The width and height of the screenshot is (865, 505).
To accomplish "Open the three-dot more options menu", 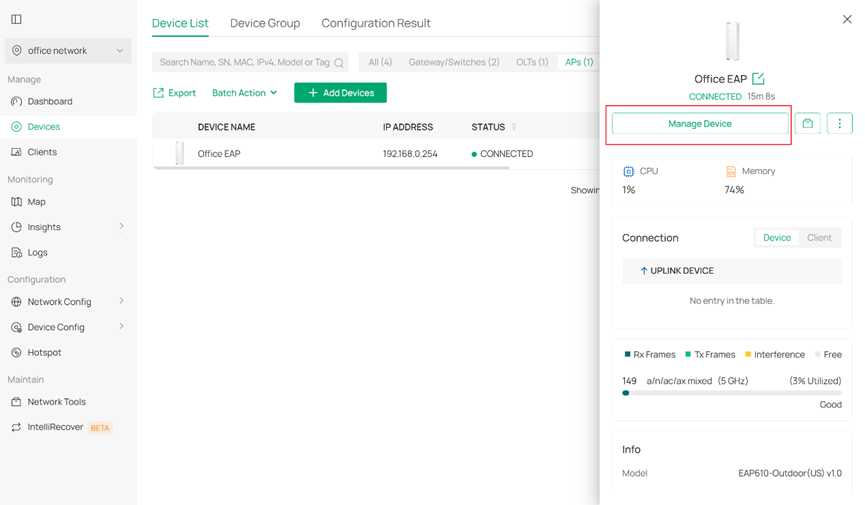I will 840,124.
